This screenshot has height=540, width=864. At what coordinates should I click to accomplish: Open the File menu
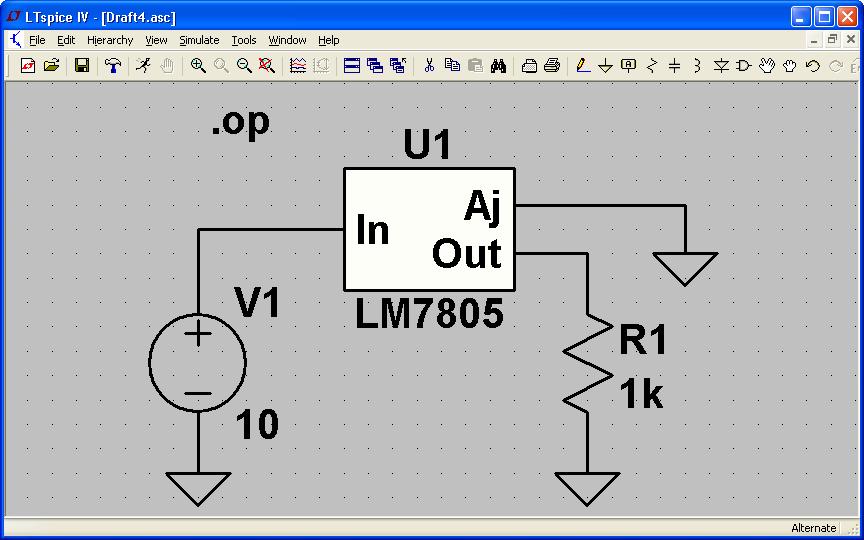point(37,40)
